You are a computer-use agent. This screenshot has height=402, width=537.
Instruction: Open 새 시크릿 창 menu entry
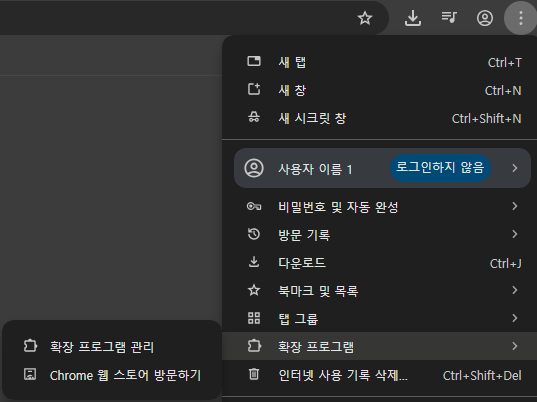[379, 118]
